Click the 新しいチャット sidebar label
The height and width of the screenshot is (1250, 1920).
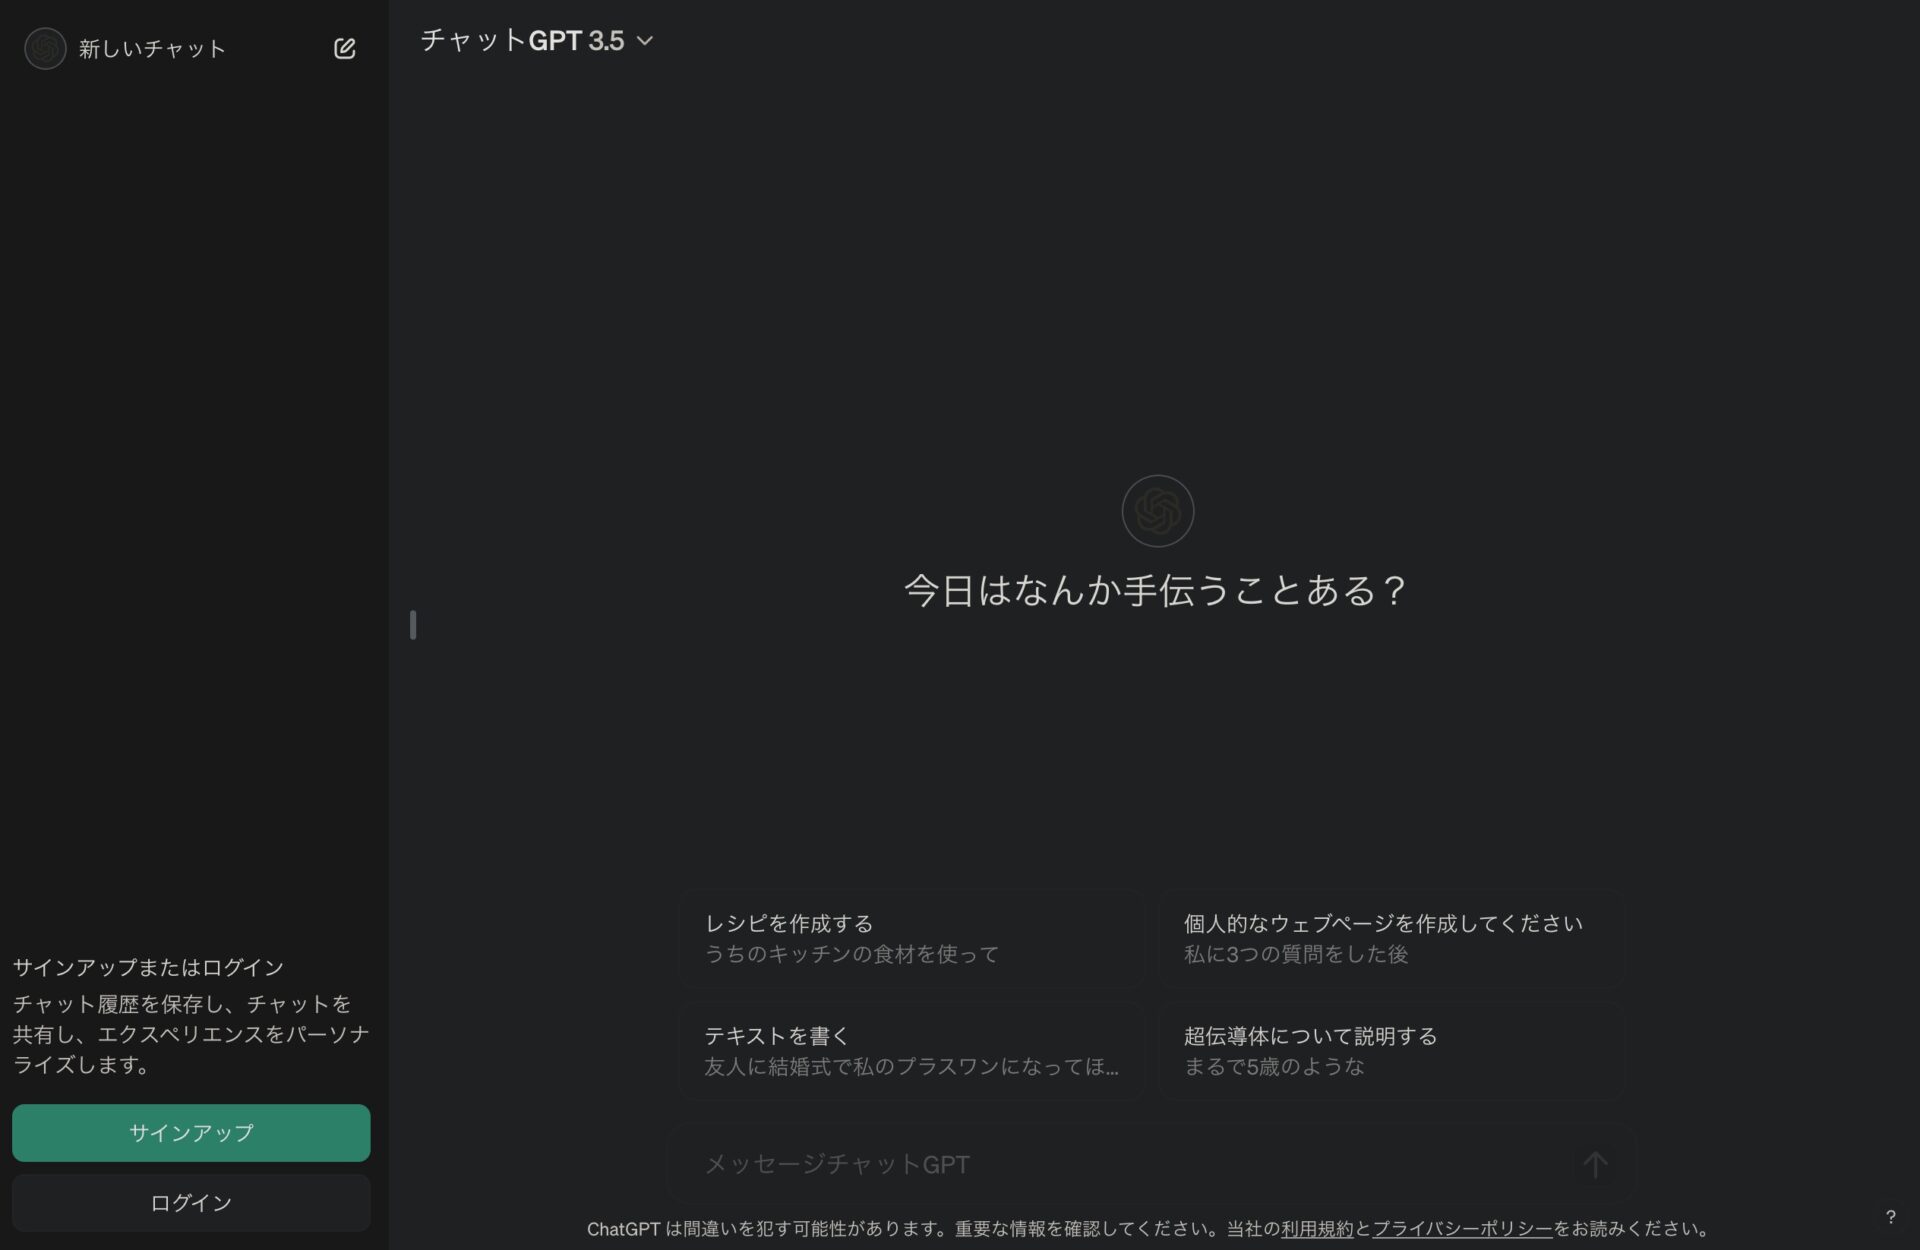click(x=152, y=49)
